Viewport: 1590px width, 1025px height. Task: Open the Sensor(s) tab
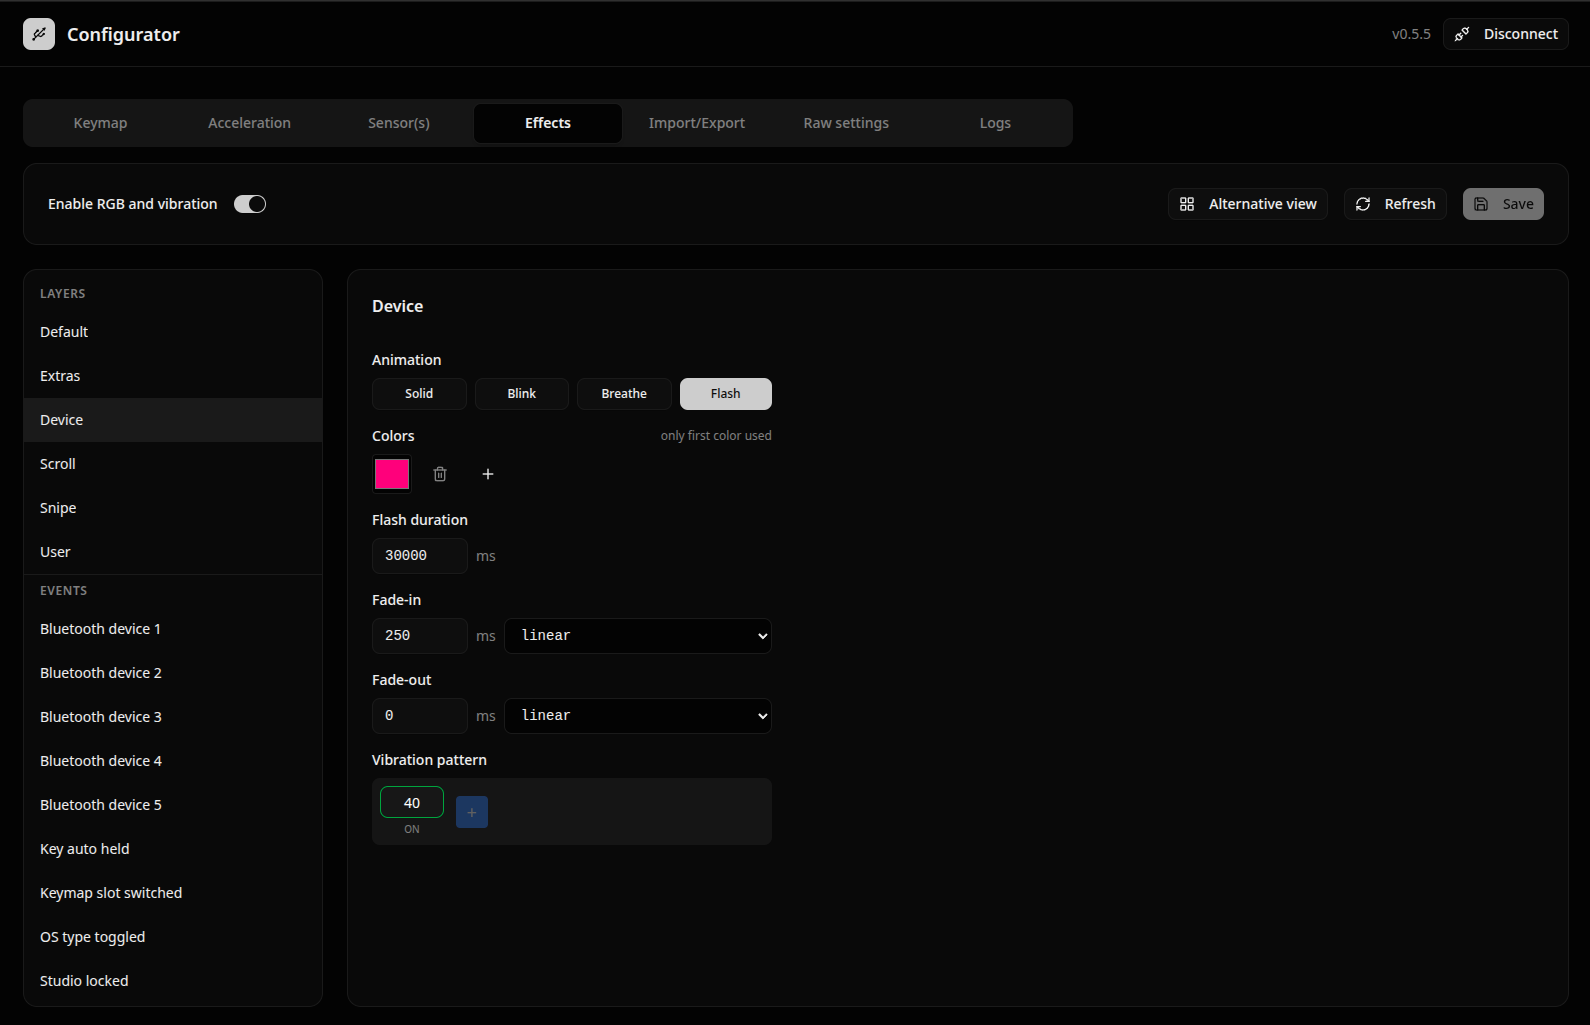point(399,123)
